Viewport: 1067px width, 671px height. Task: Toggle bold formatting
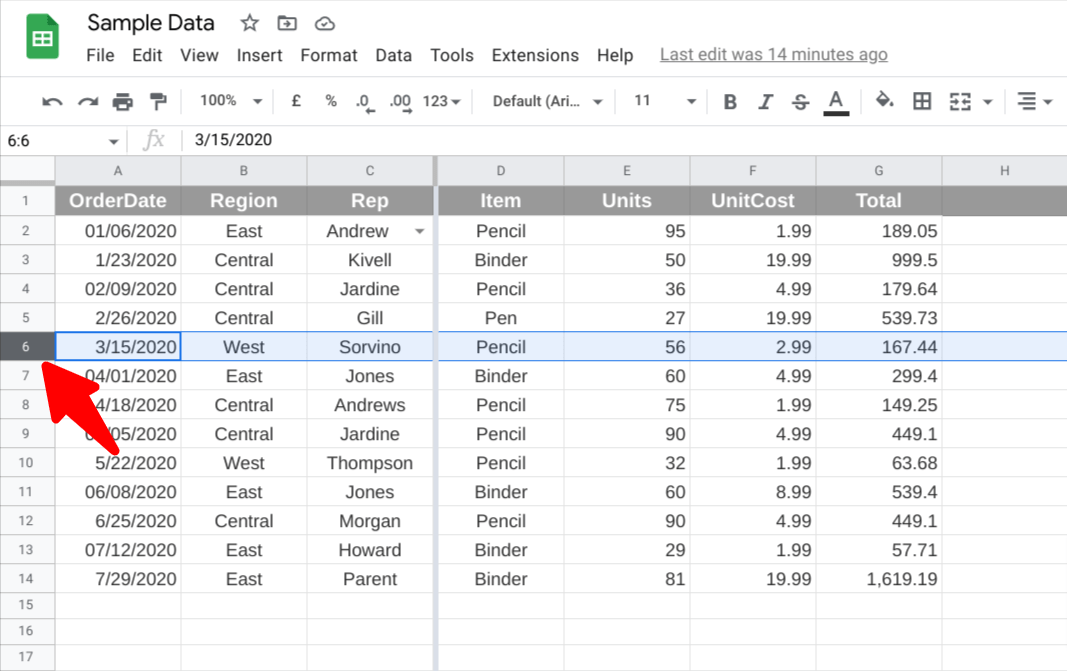click(729, 101)
